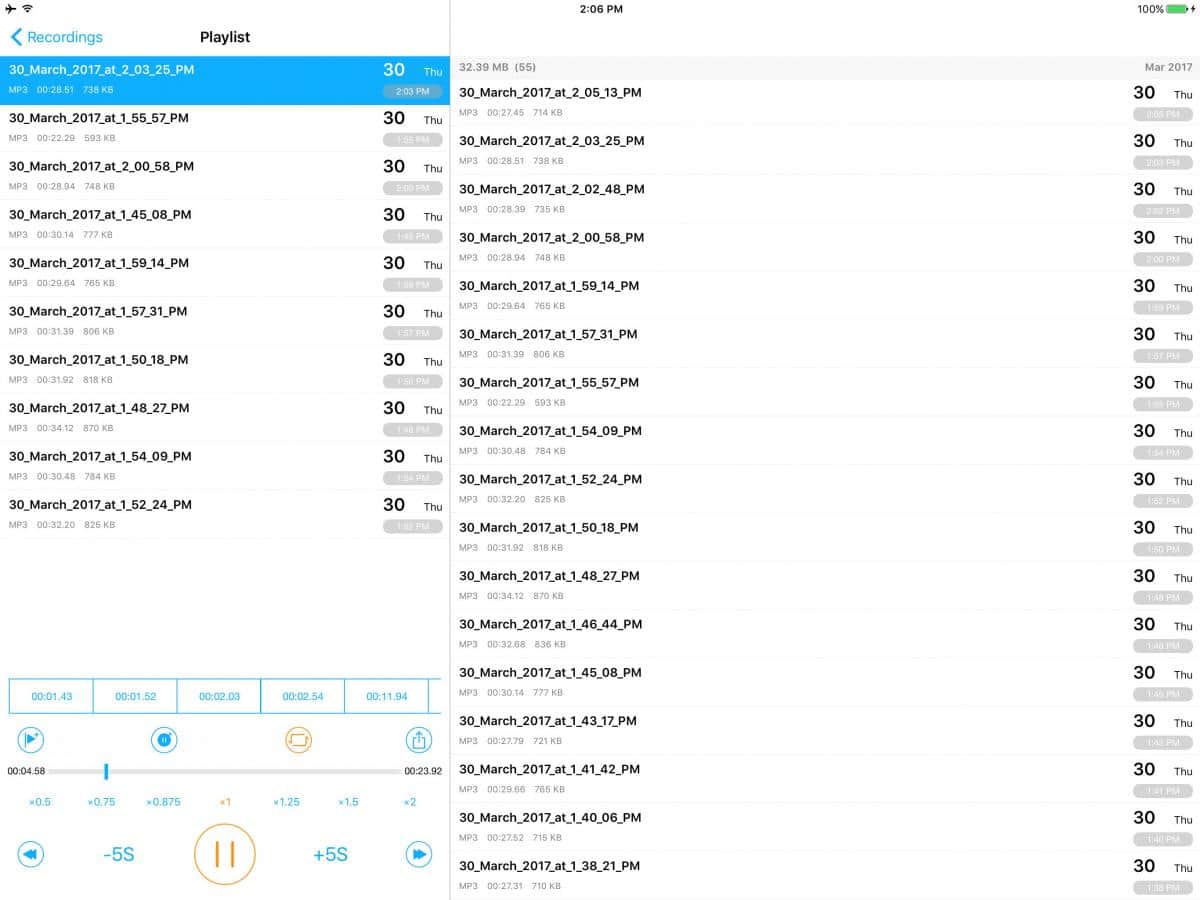Tap the blue timer icon above the scrubber
The height and width of the screenshot is (900, 1200).
click(x=164, y=740)
